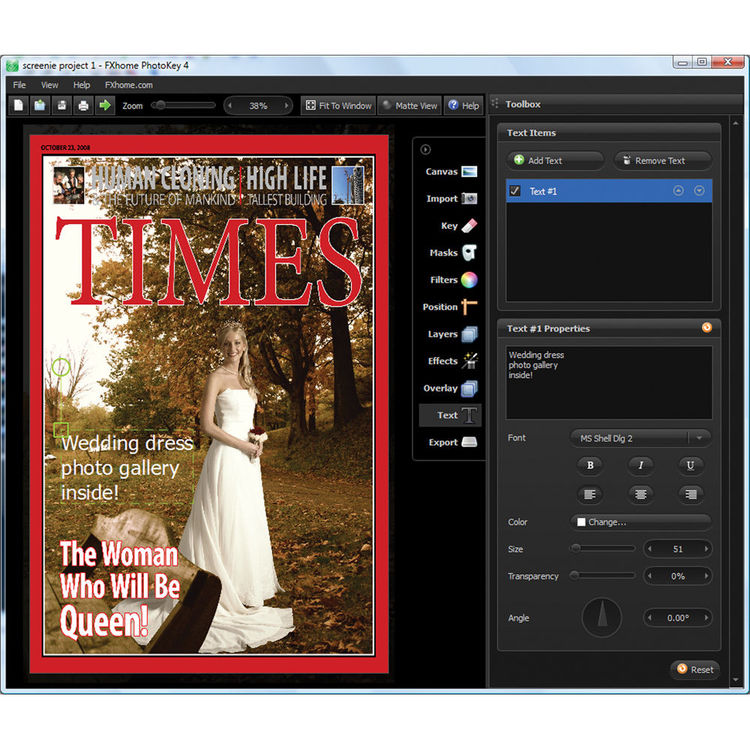The height and width of the screenshot is (750, 750).
Task: Open the Filters color wheel tool
Action: [x=453, y=280]
